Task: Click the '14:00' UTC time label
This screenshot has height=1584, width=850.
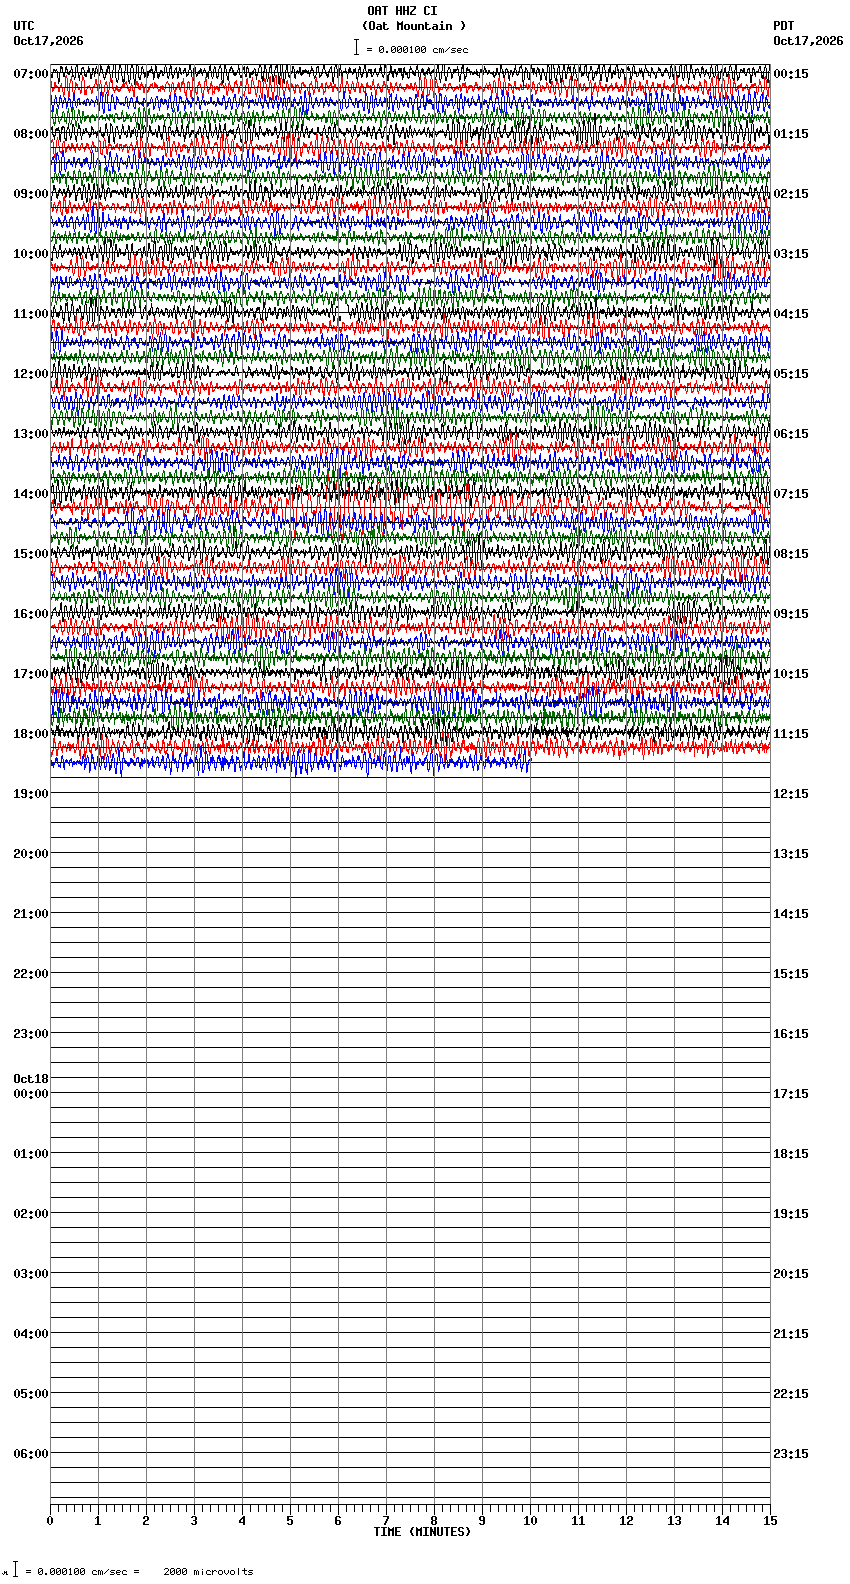Action: [31, 494]
